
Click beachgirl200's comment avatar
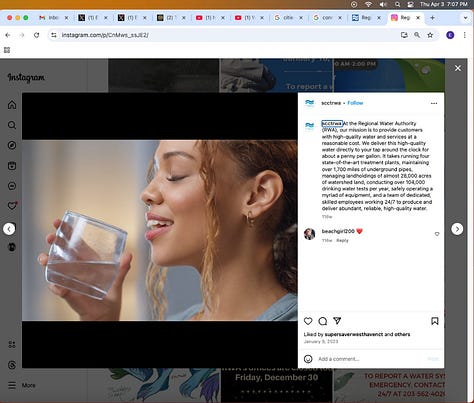click(309, 234)
